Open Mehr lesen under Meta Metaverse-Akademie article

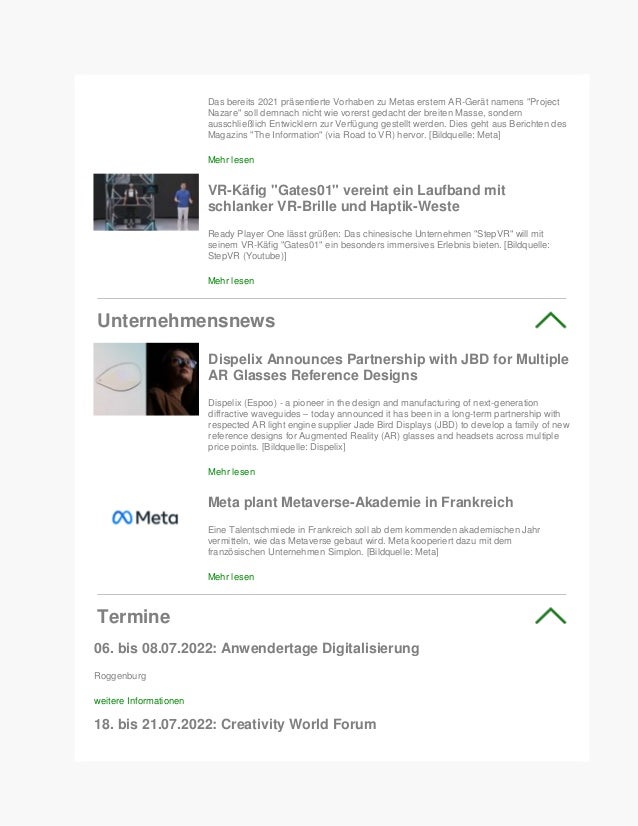coord(231,577)
